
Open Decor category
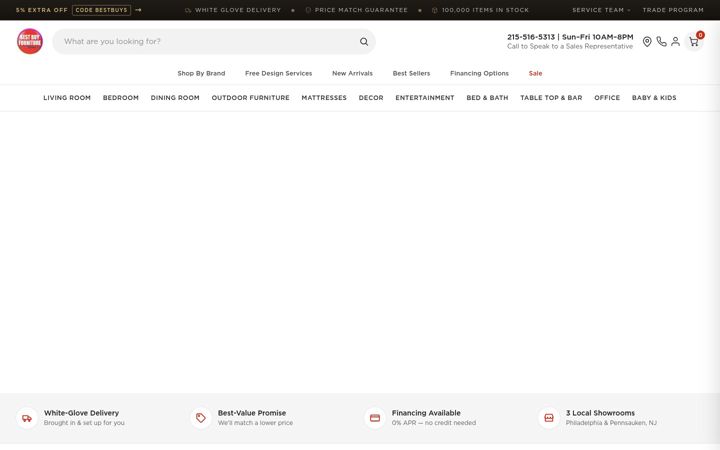pyautogui.click(x=371, y=98)
